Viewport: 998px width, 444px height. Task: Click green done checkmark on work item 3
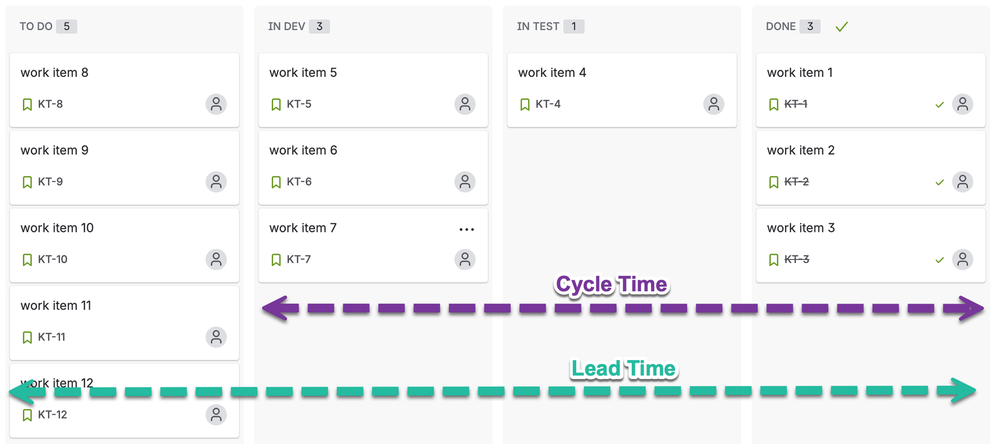(x=939, y=260)
